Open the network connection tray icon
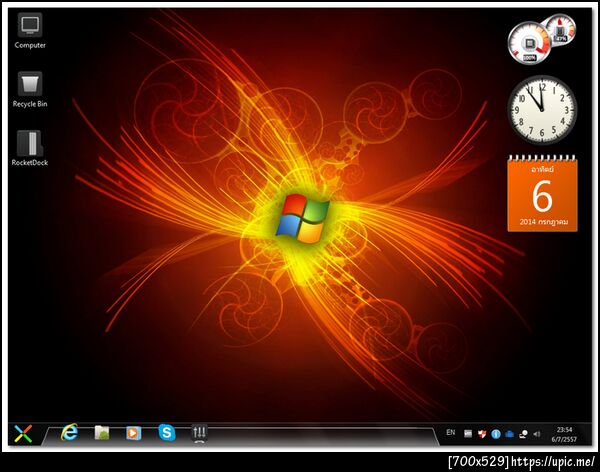The width and height of the screenshot is (600, 472). (523, 434)
